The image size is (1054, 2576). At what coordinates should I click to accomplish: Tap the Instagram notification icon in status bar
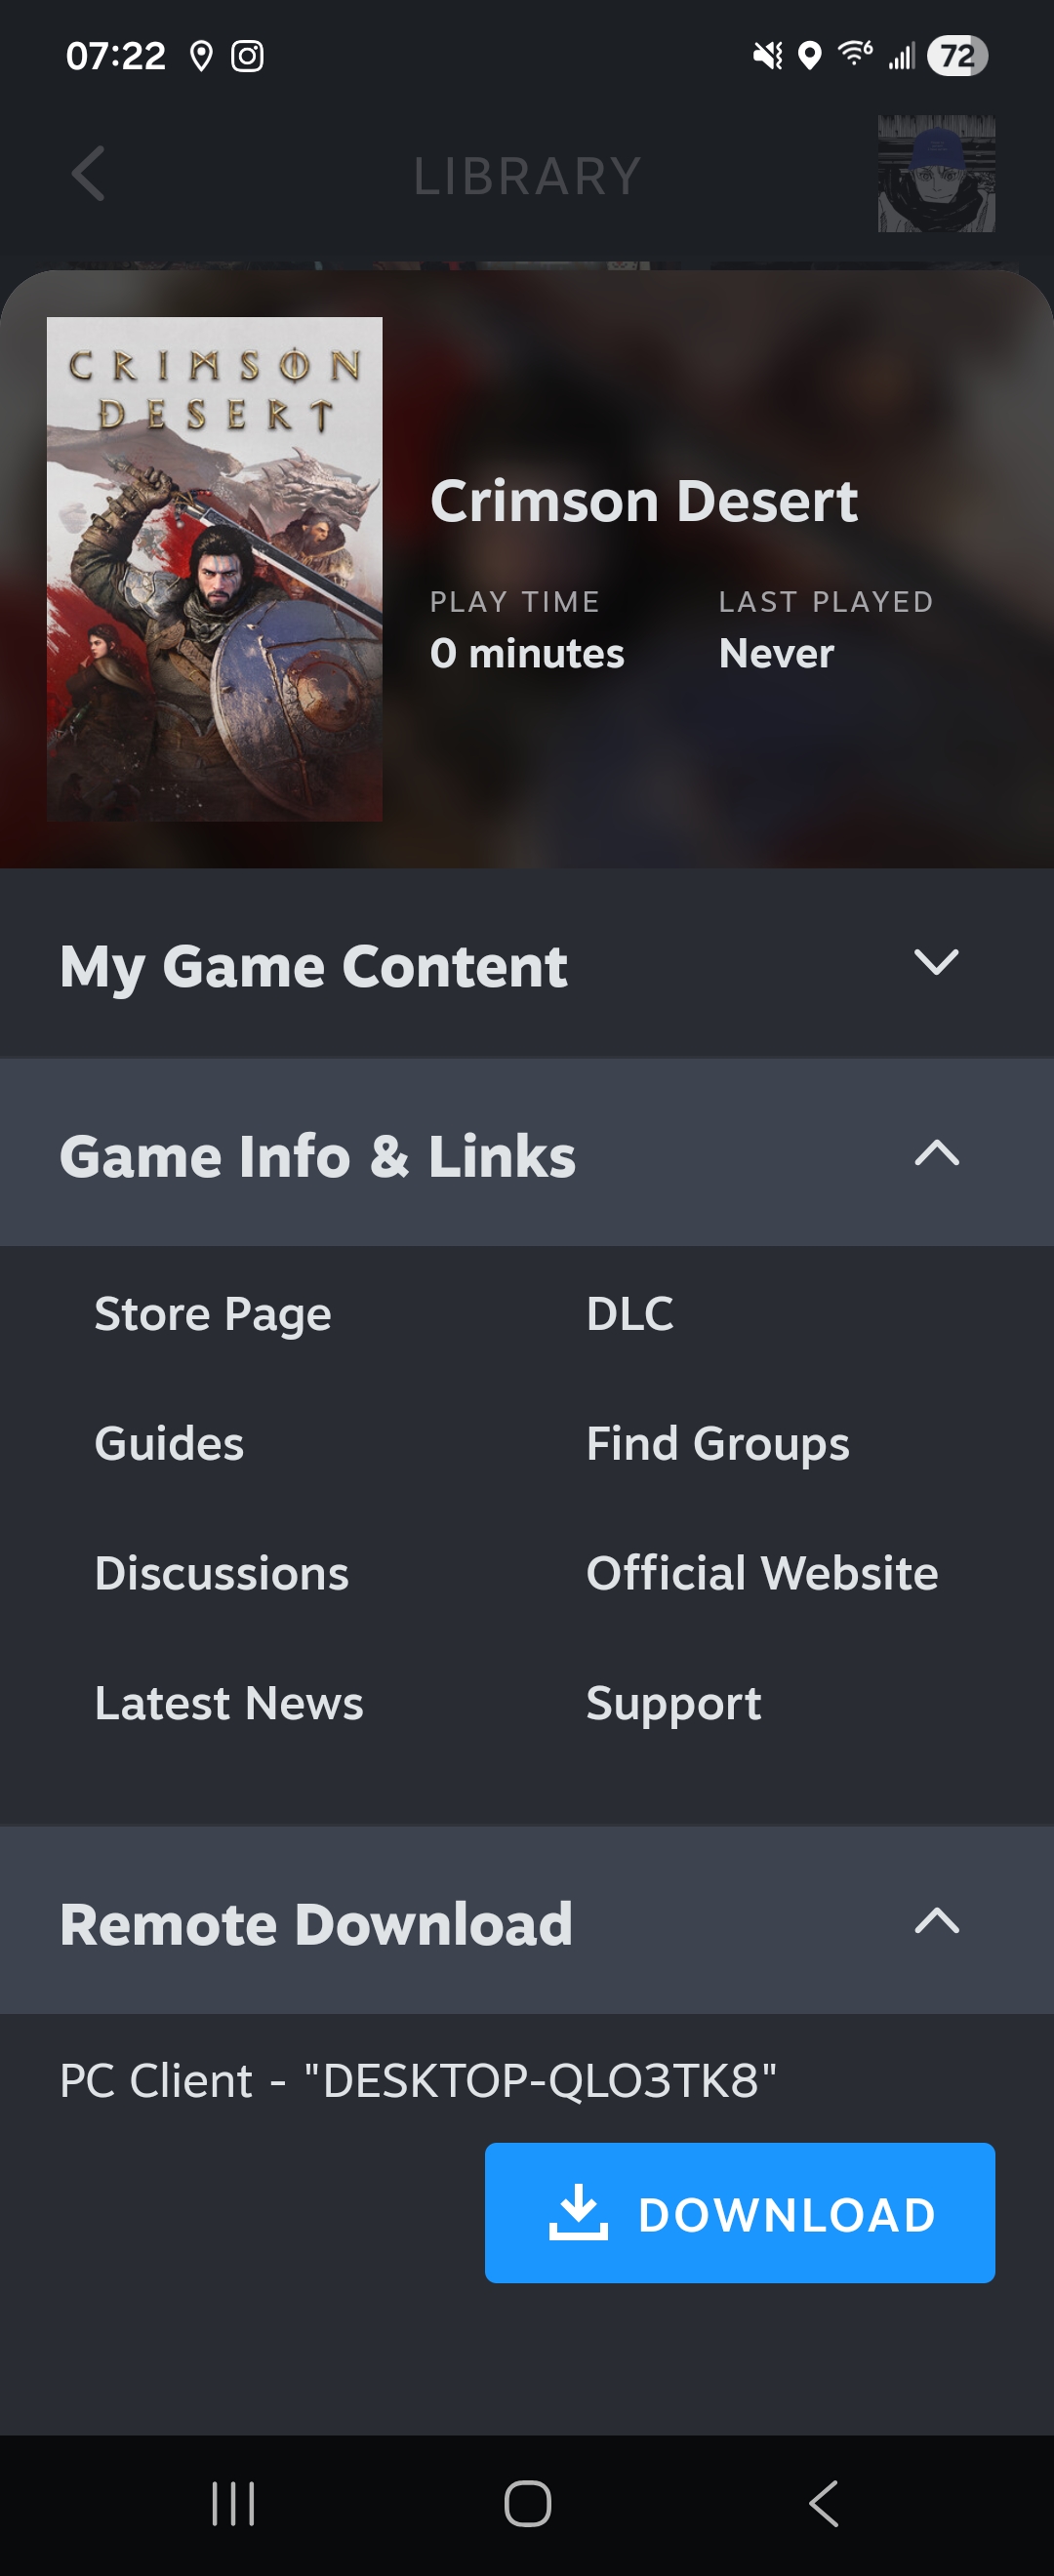click(x=247, y=56)
